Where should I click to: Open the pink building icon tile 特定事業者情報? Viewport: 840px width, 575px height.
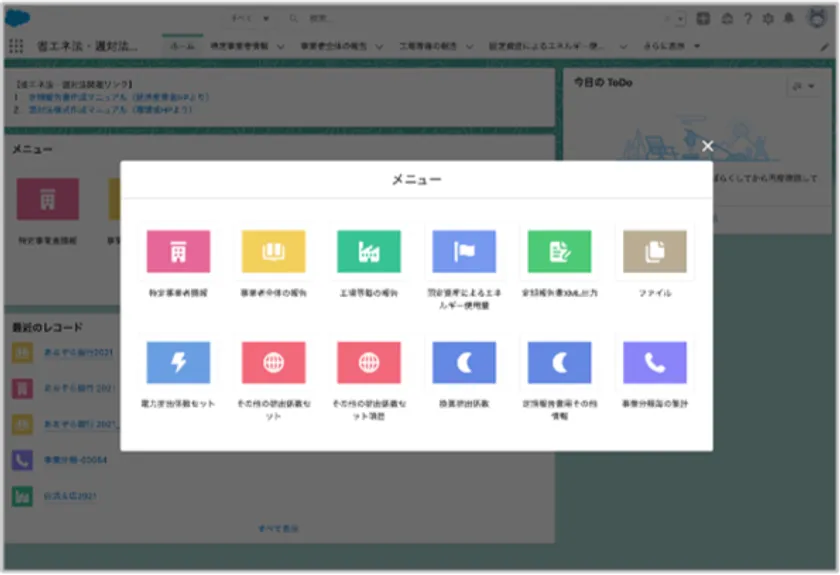178,252
